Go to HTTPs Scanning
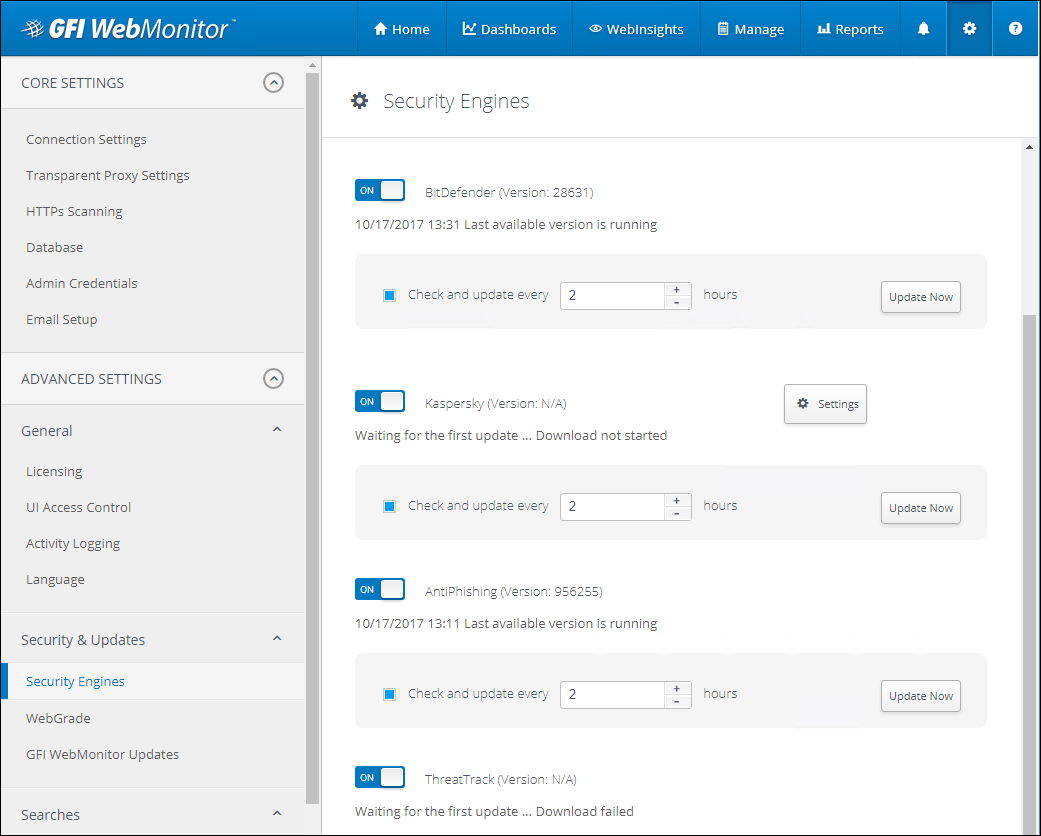Screen dimensions: 1041x836 click(74, 211)
